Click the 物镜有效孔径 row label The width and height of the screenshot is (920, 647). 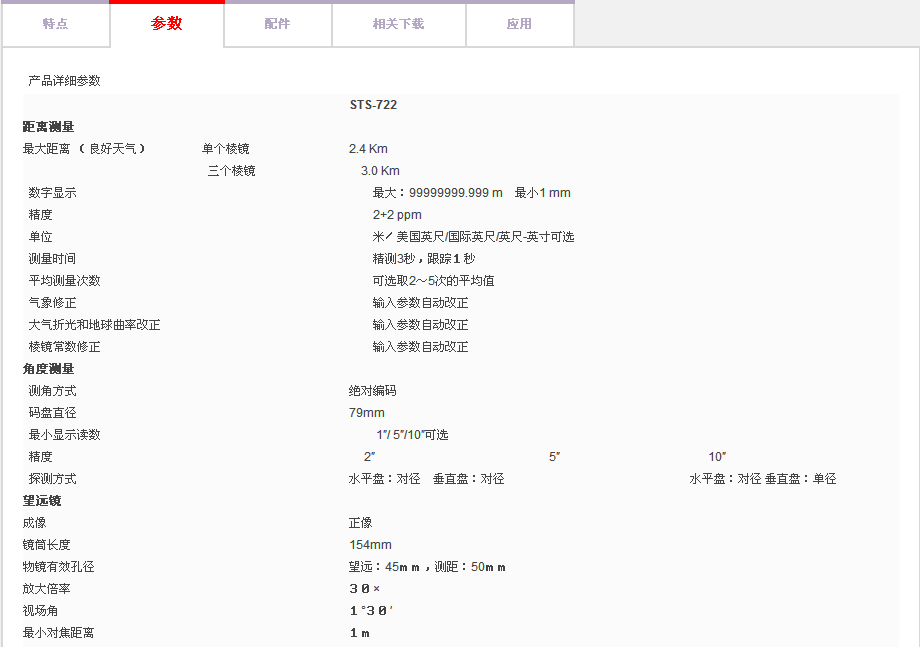(58, 567)
